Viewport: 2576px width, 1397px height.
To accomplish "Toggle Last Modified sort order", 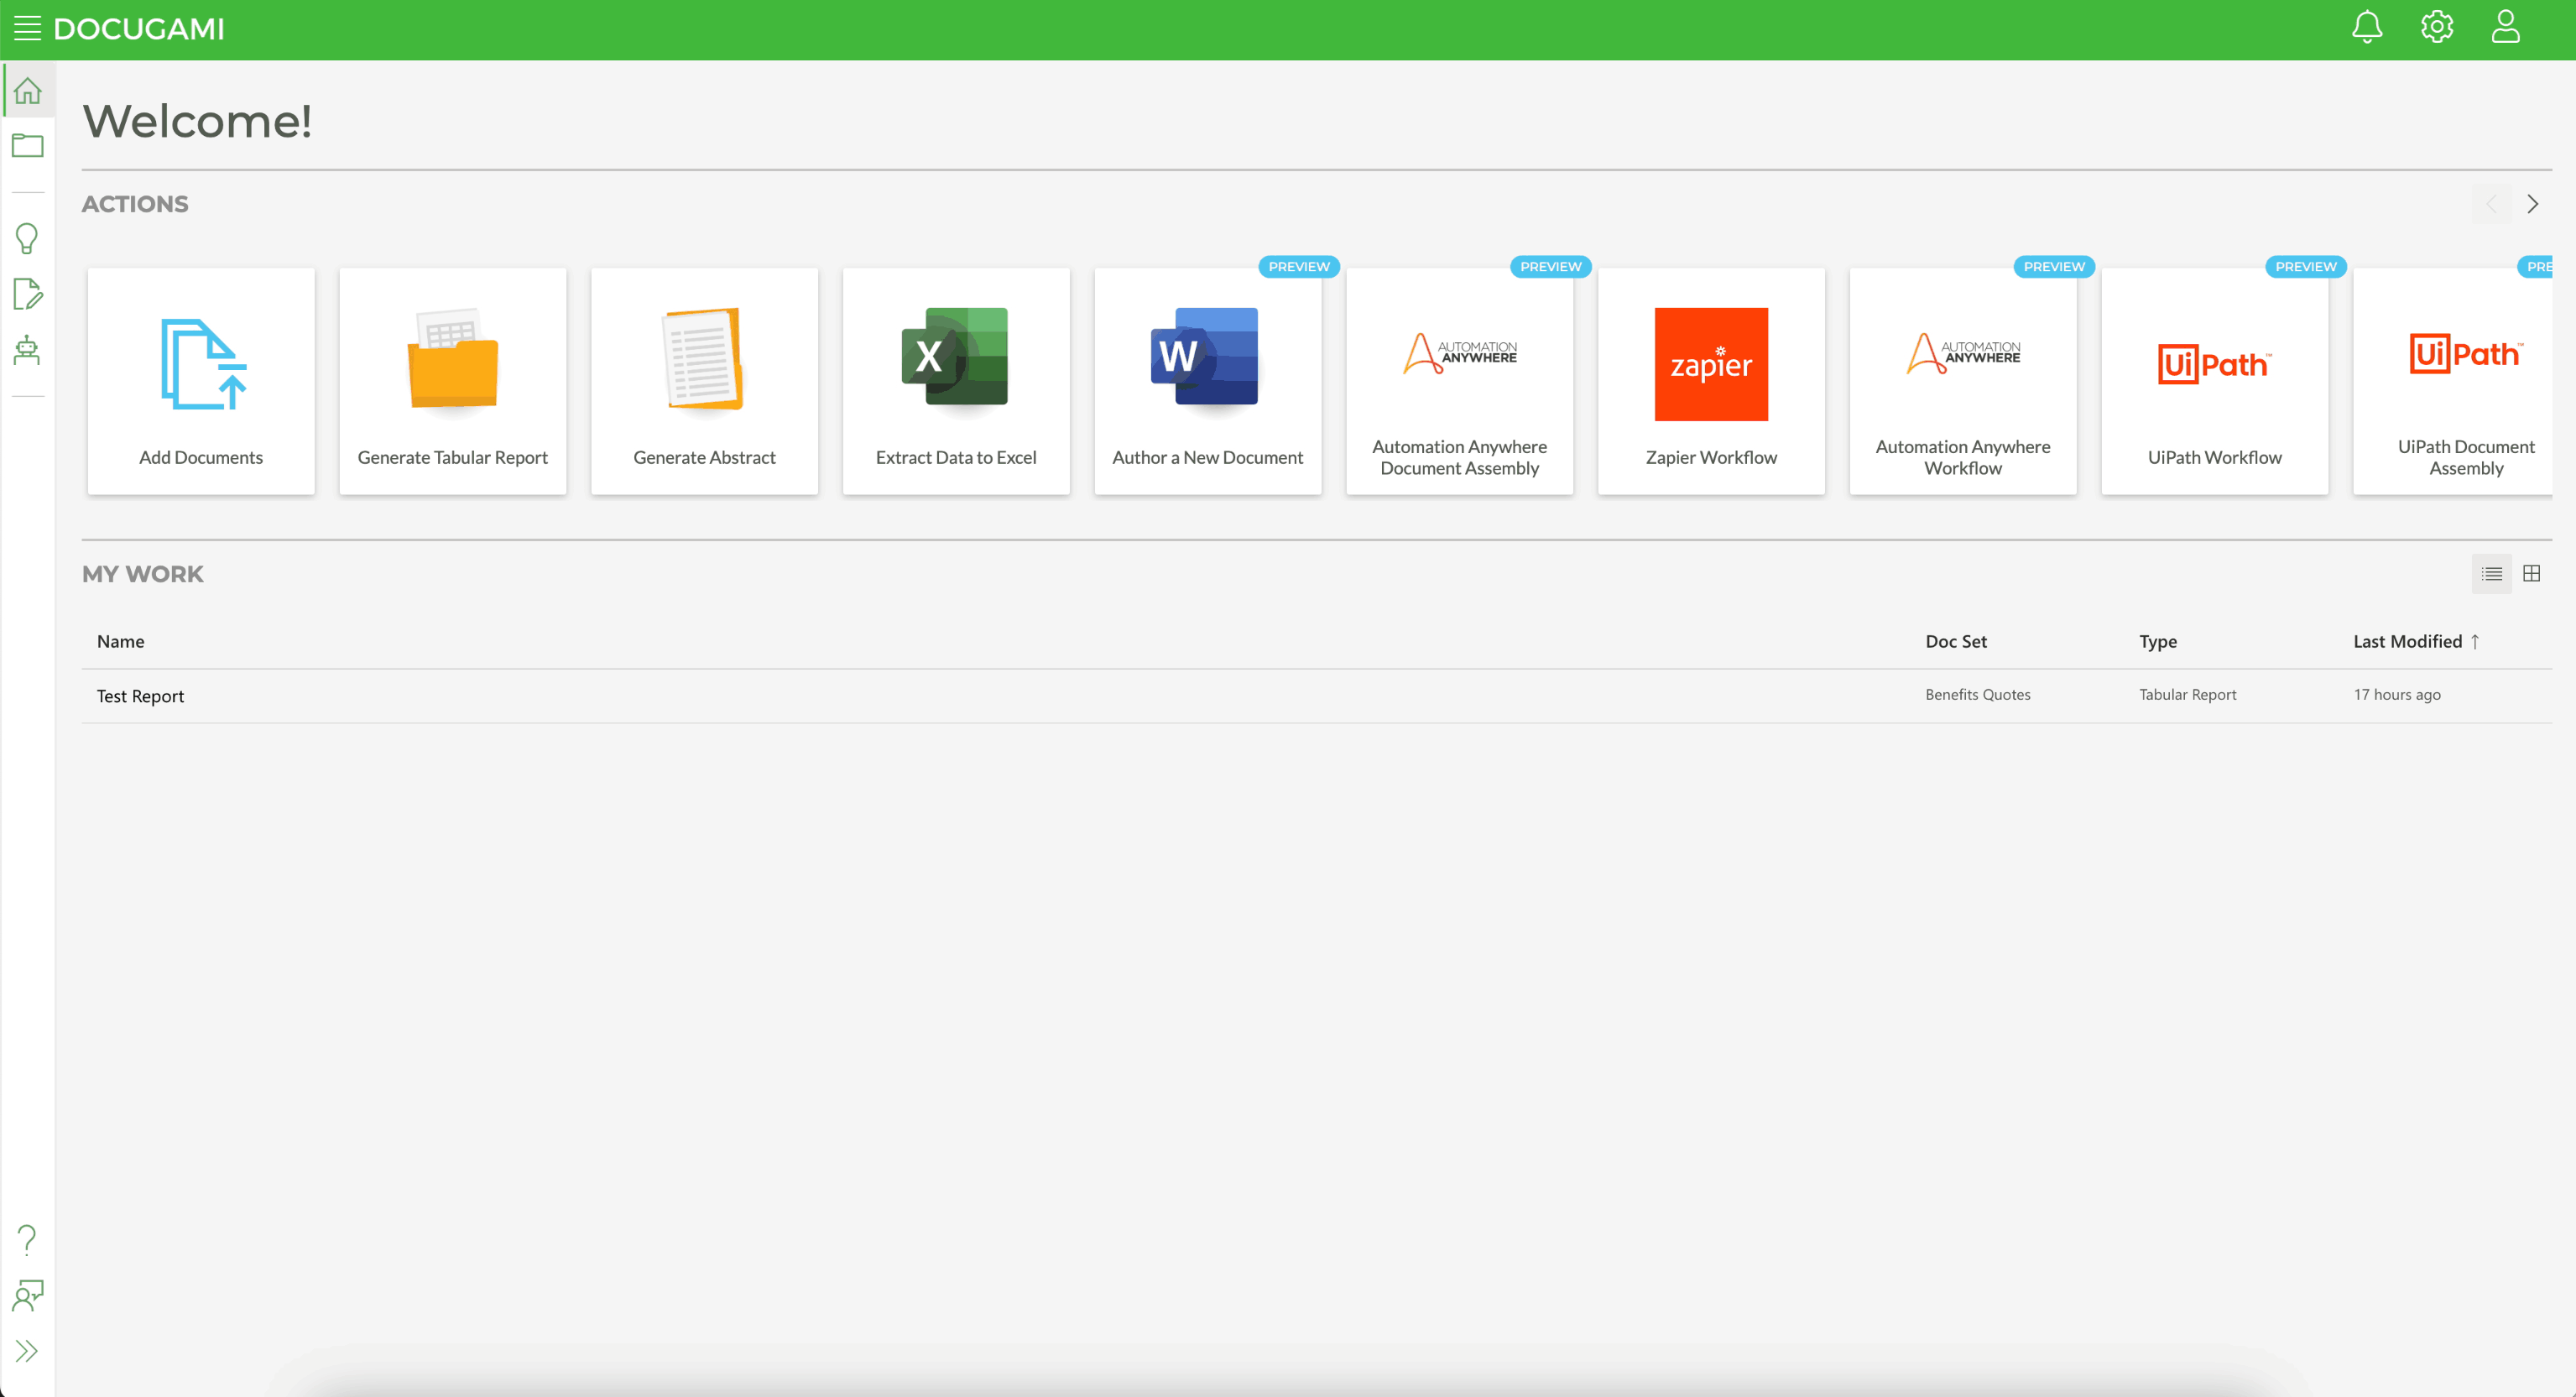I will click(2417, 641).
